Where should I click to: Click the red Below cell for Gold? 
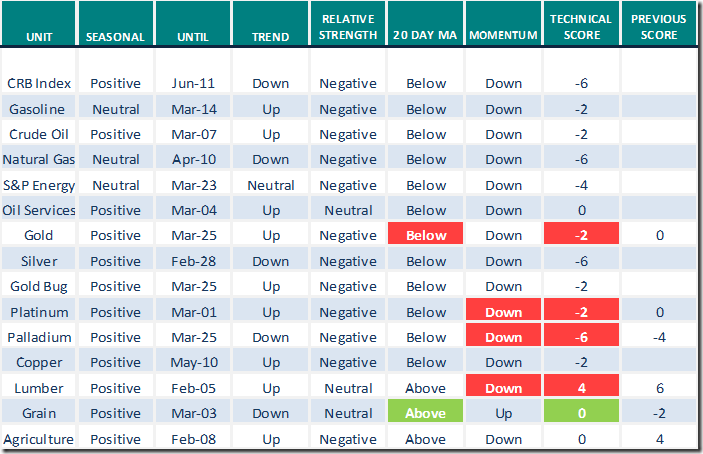coord(426,236)
